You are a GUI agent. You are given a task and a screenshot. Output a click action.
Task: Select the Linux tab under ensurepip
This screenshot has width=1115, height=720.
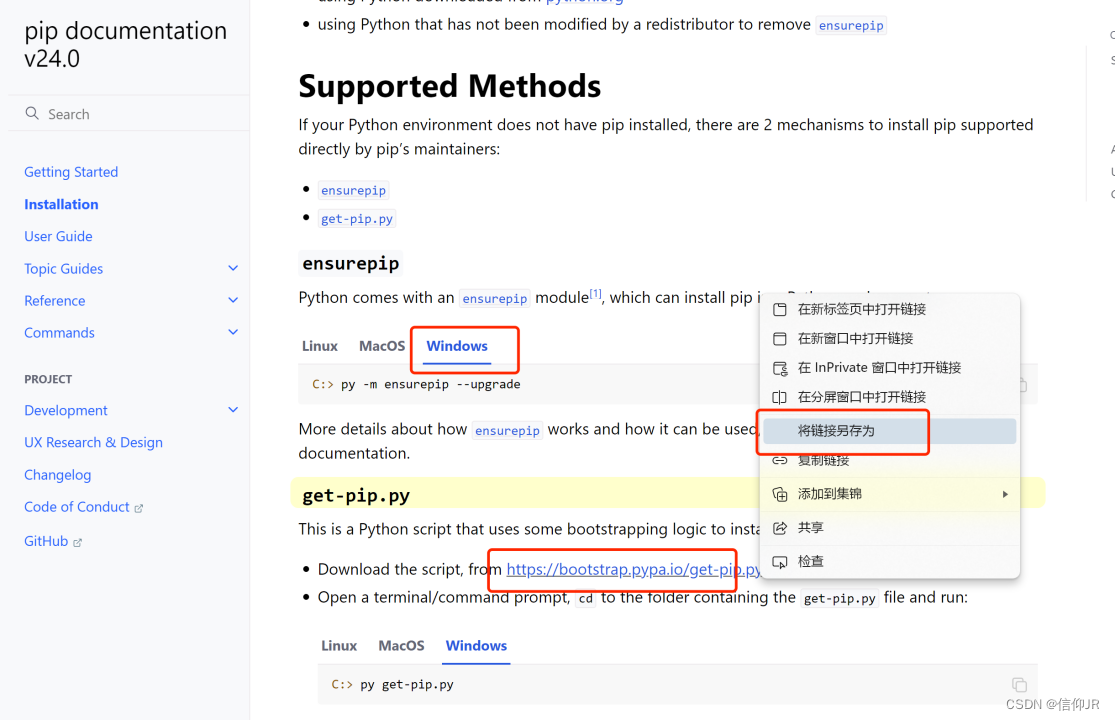(319, 346)
